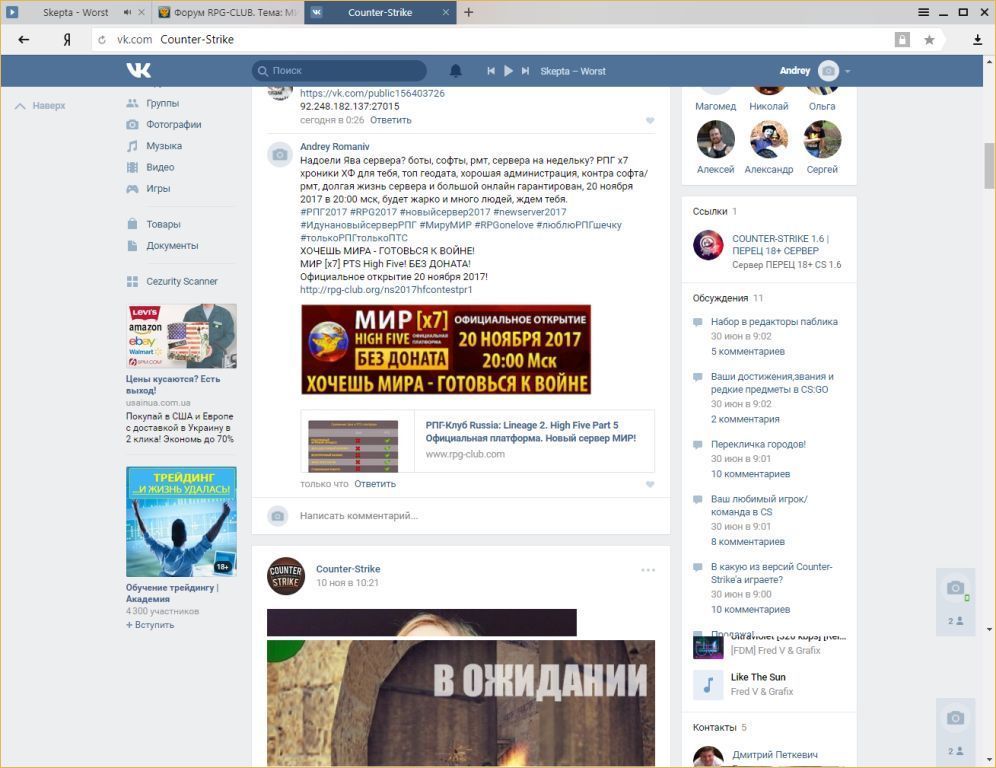Open the rpg-club.org link in the comment
The image size is (996, 768).
[386, 290]
